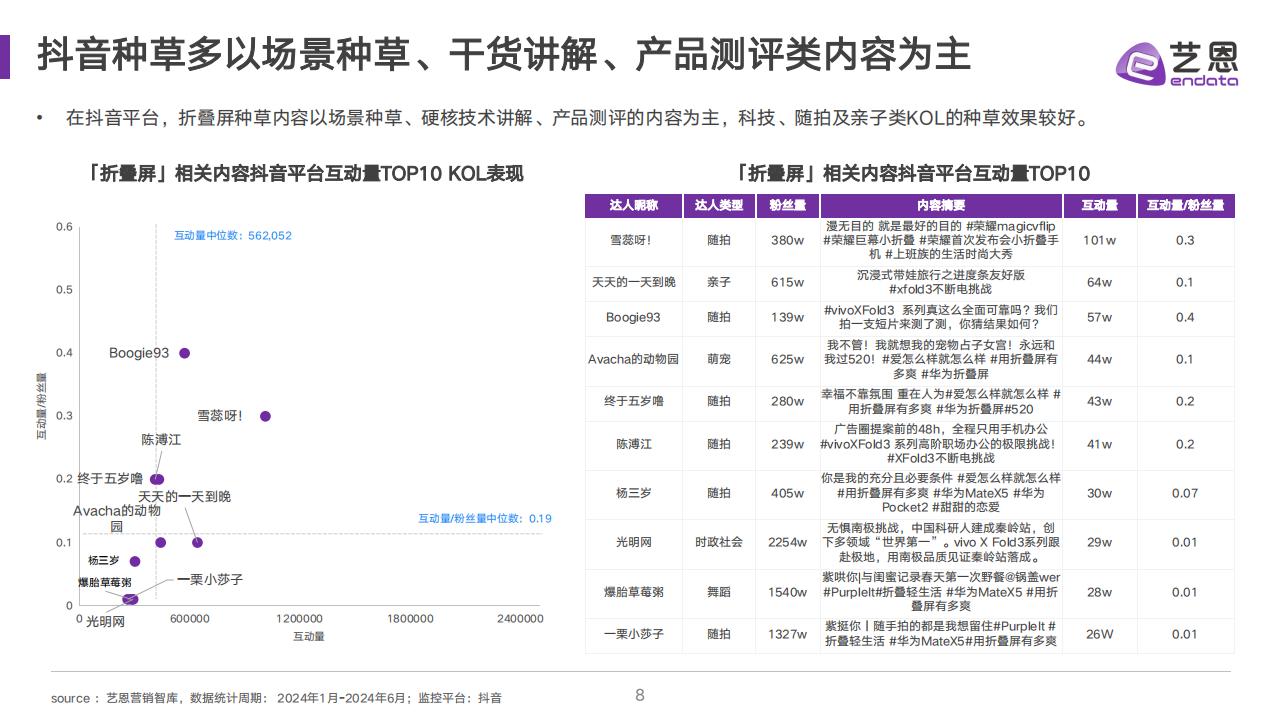The height and width of the screenshot is (720, 1280).
Task: Click the 380w follower count cell
Action: [x=787, y=240]
